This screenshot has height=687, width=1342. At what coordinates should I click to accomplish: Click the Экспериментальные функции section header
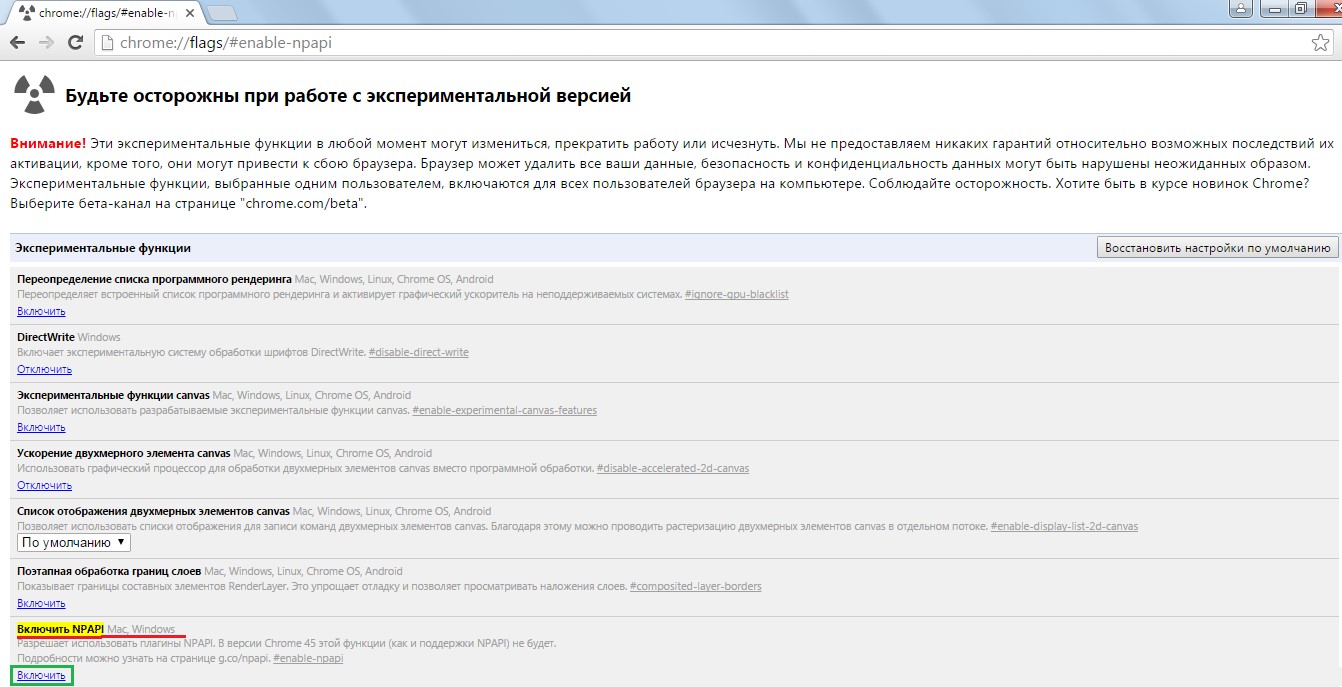103,247
